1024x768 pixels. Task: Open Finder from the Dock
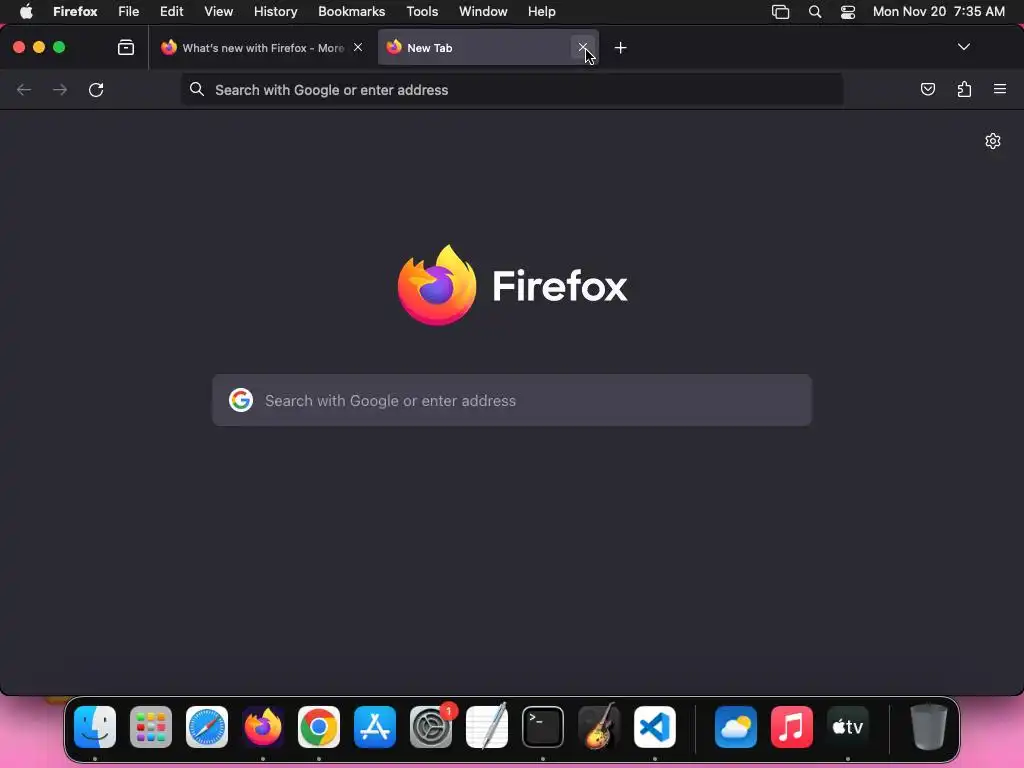[x=95, y=727]
